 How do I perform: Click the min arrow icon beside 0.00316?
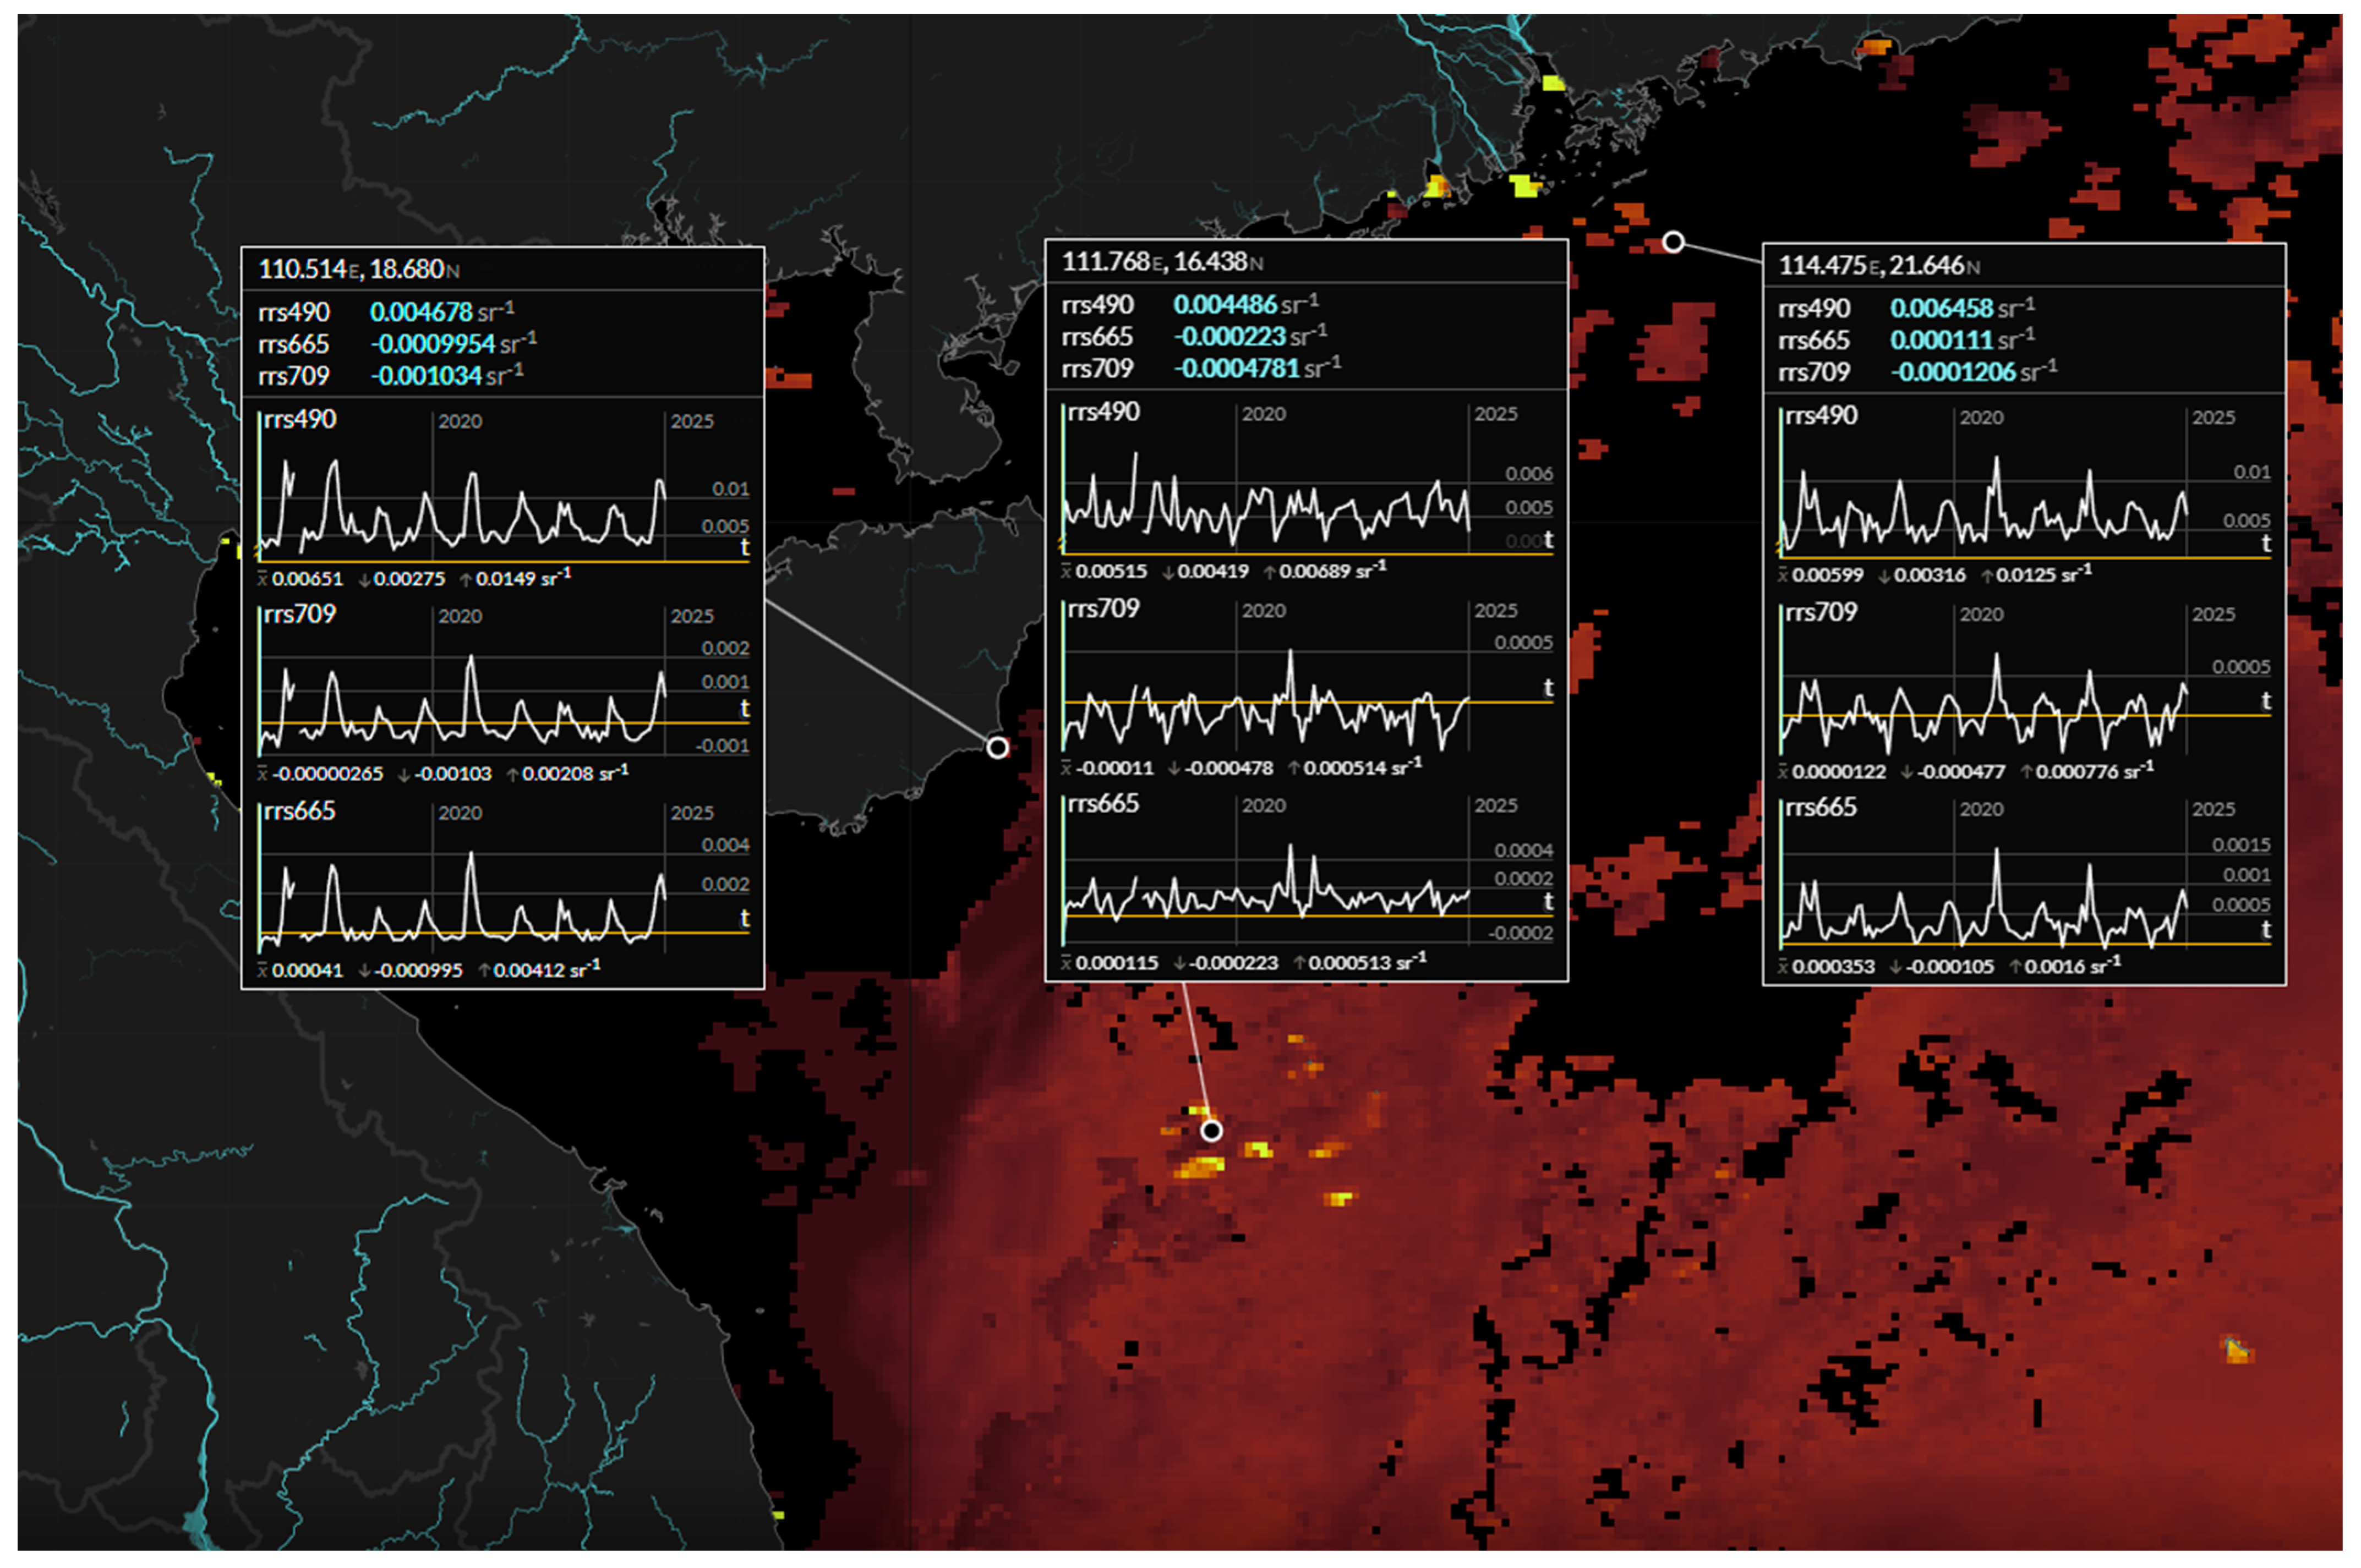coord(1885,575)
